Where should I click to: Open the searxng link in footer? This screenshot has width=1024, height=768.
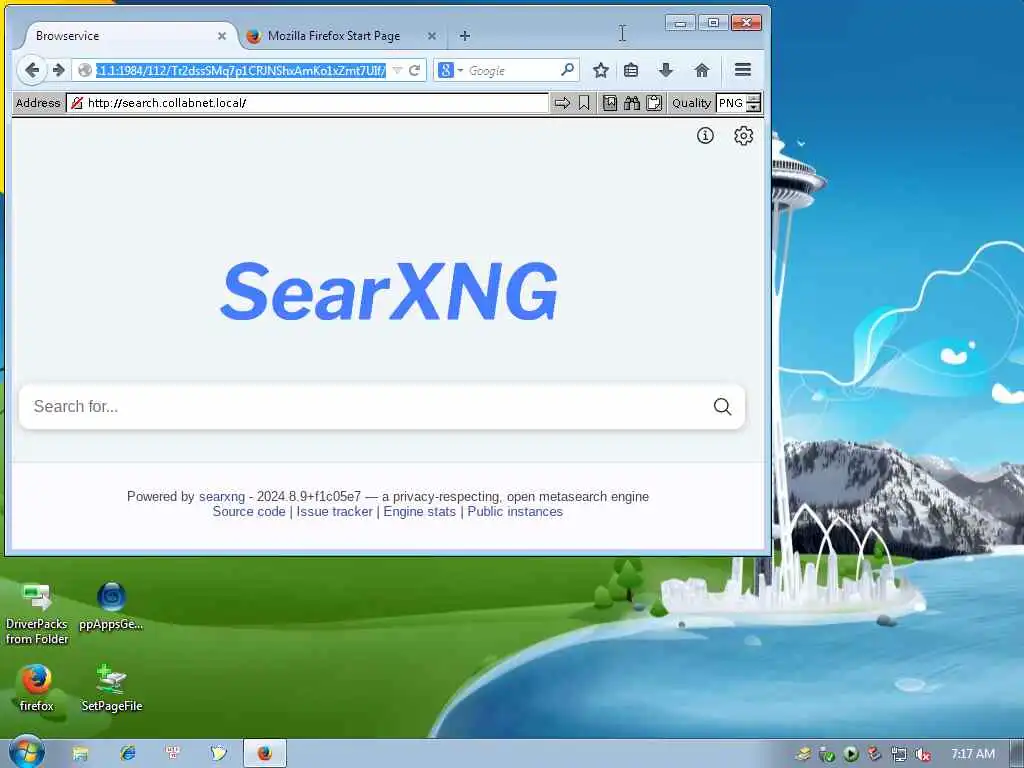point(222,496)
